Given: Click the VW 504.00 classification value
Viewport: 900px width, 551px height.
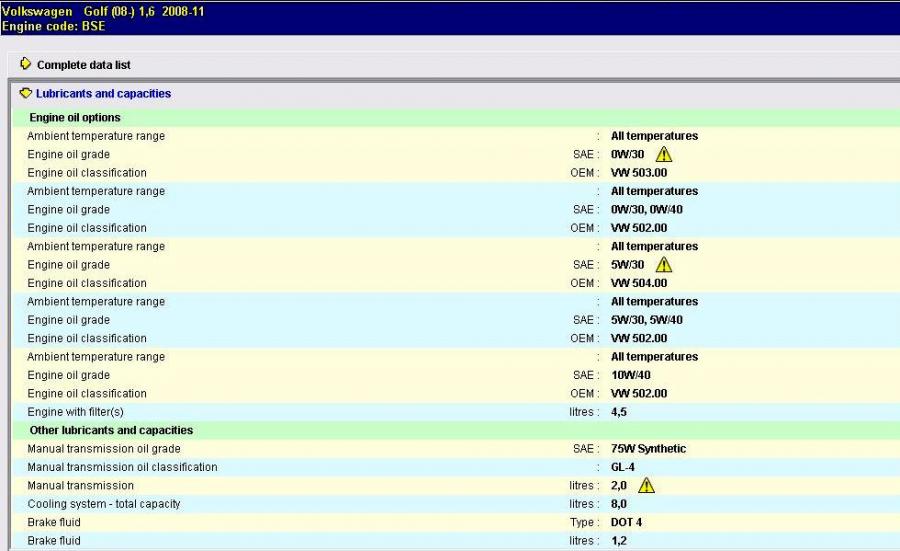Looking at the screenshot, I should pos(638,283).
